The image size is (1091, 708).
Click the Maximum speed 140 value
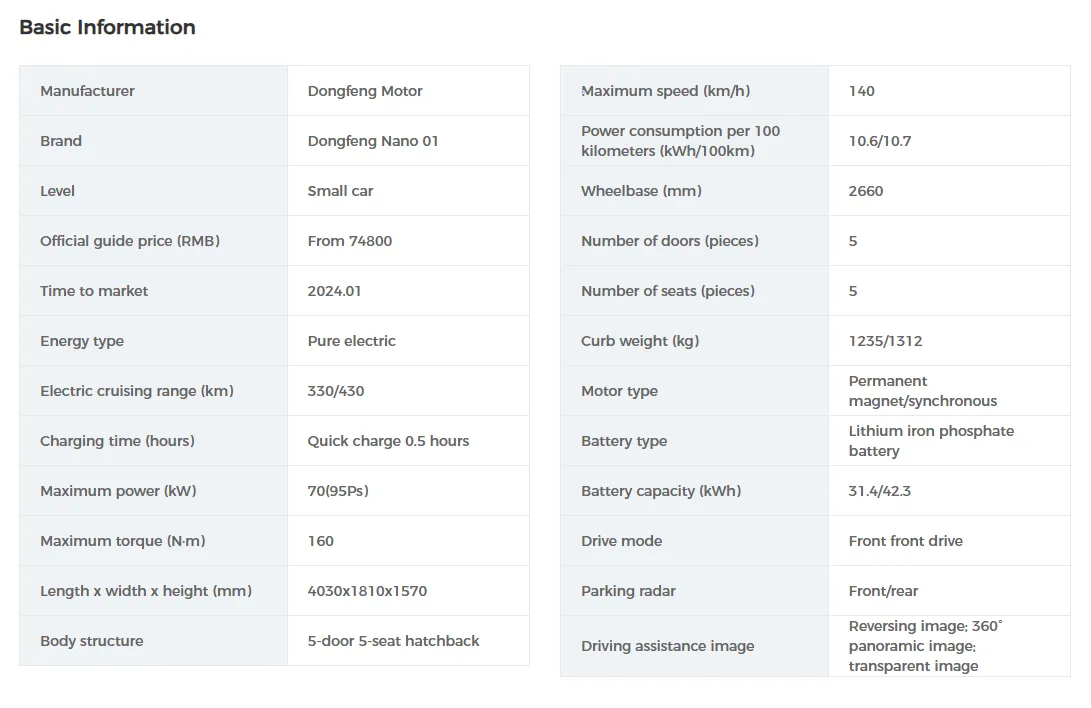point(861,91)
